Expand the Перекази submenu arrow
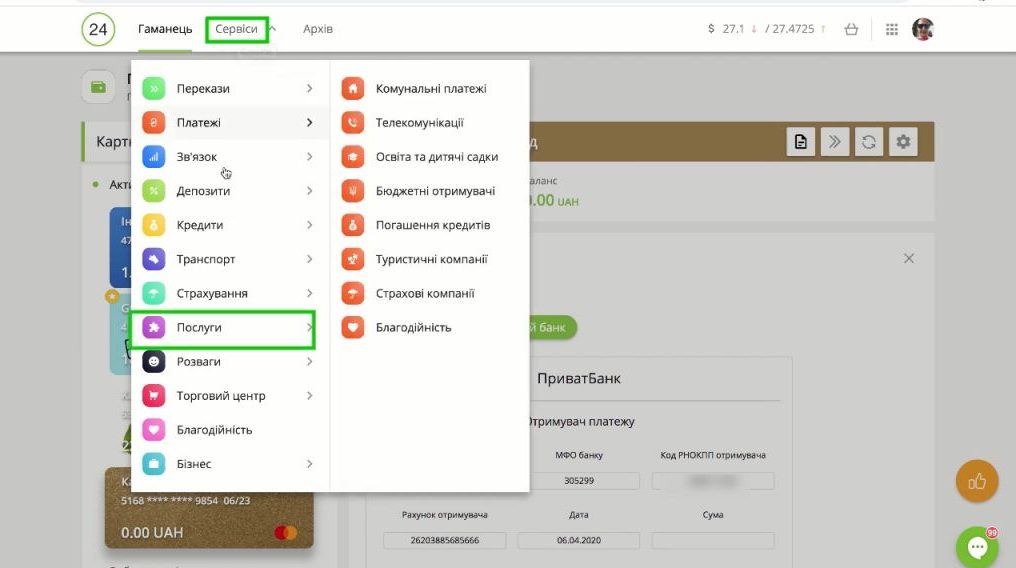 tap(310, 89)
